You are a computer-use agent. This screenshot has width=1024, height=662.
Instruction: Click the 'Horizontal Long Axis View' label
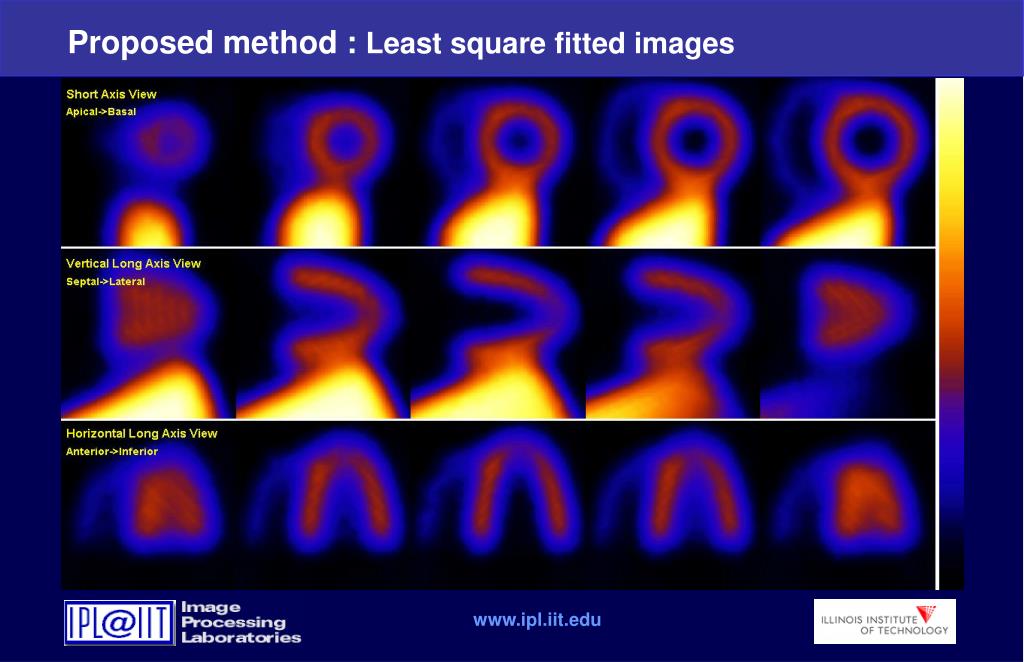142,433
